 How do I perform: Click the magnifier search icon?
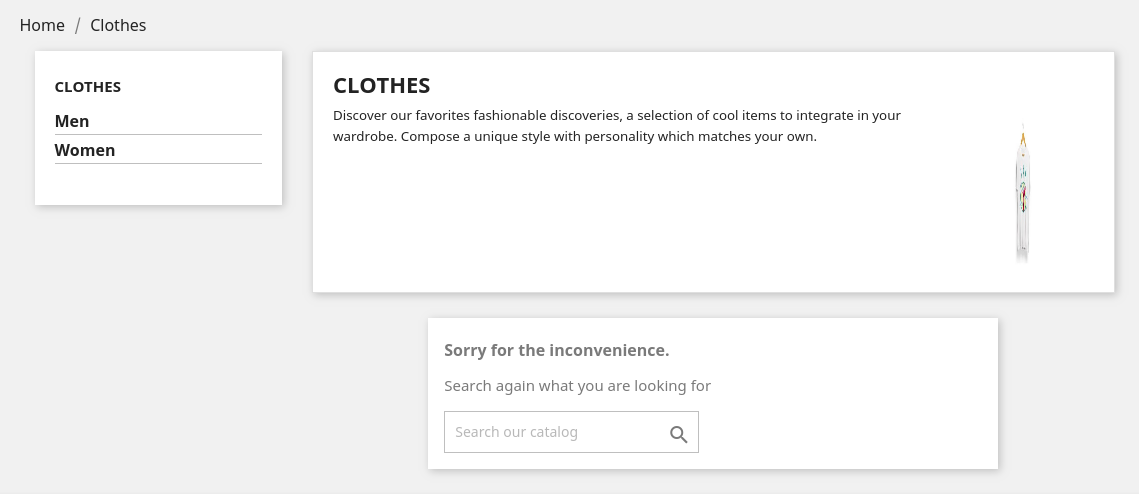pyautogui.click(x=678, y=434)
